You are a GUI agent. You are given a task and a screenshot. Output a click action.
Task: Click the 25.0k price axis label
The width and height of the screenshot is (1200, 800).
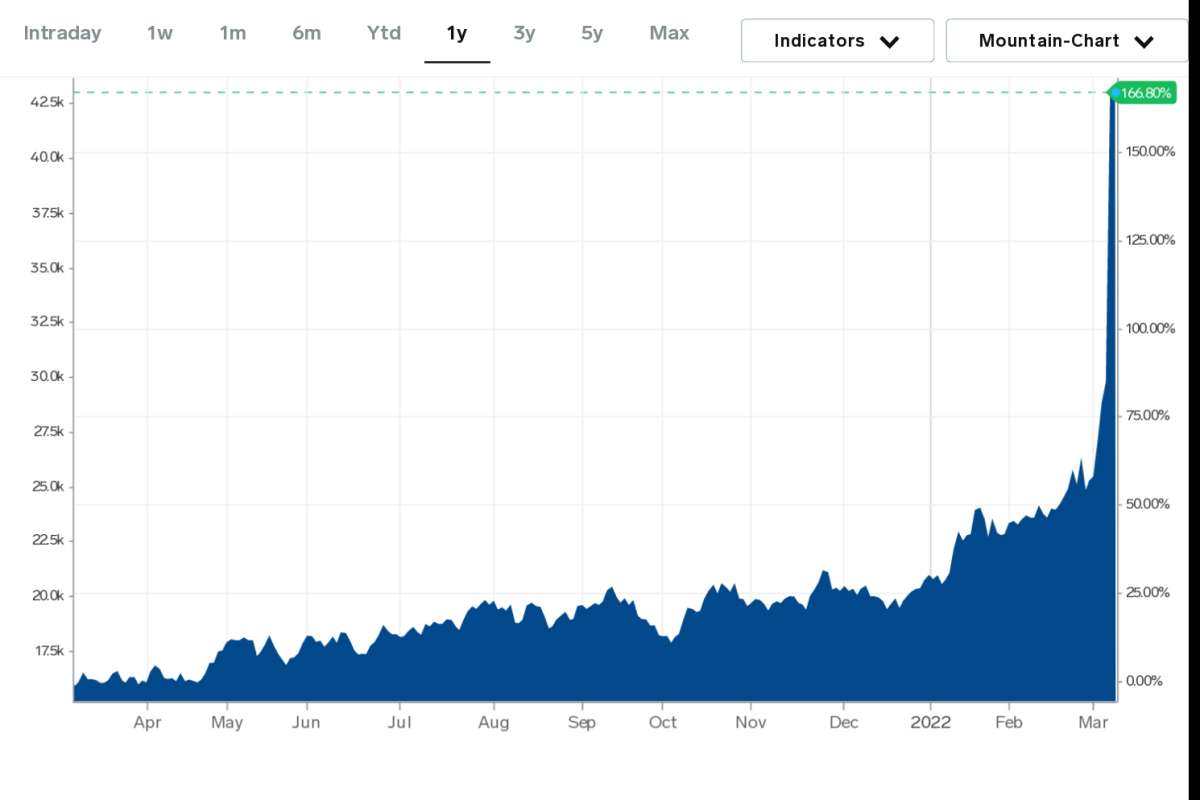[x=47, y=487]
